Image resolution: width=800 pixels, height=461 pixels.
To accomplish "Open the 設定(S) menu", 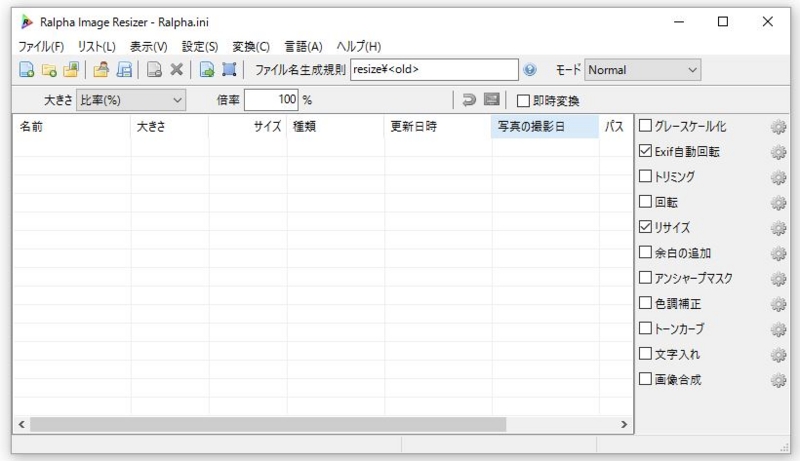I will pyautogui.click(x=200, y=46).
